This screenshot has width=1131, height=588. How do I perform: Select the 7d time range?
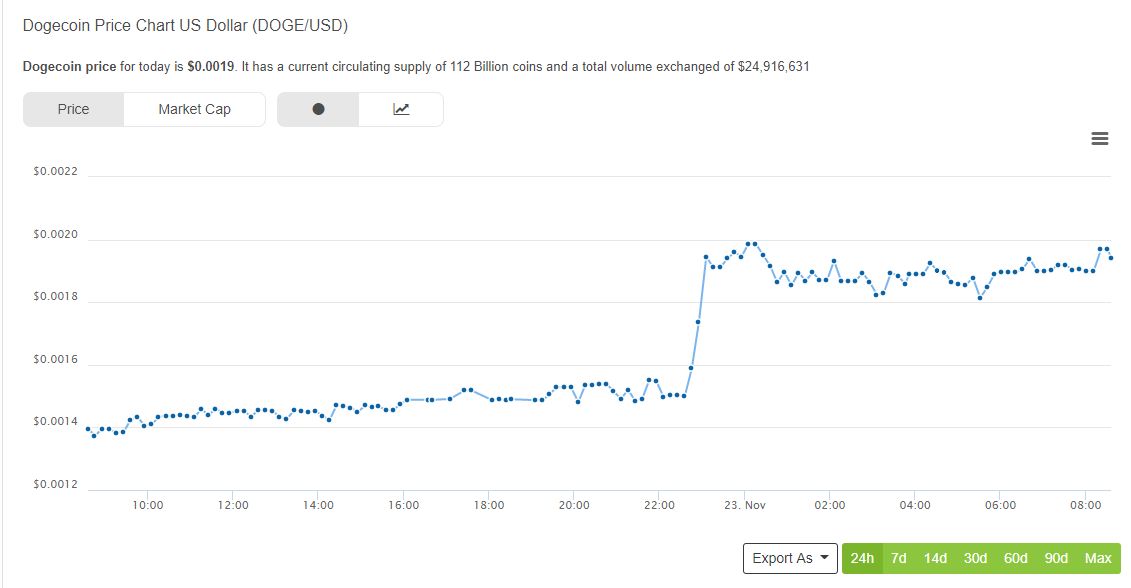click(x=899, y=558)
